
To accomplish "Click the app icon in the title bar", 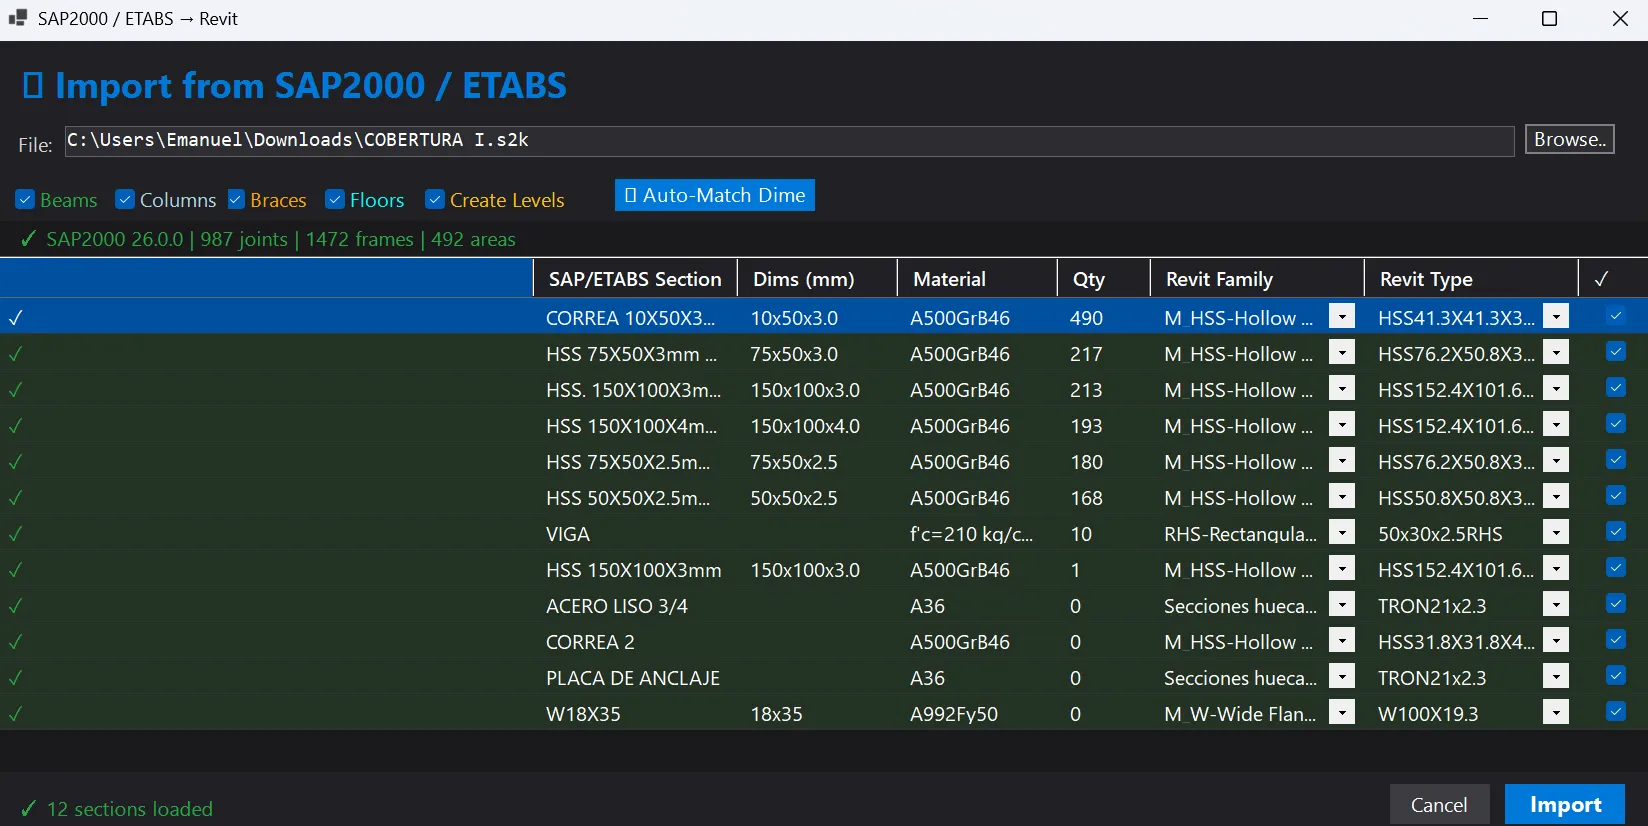I will (17, 18).
